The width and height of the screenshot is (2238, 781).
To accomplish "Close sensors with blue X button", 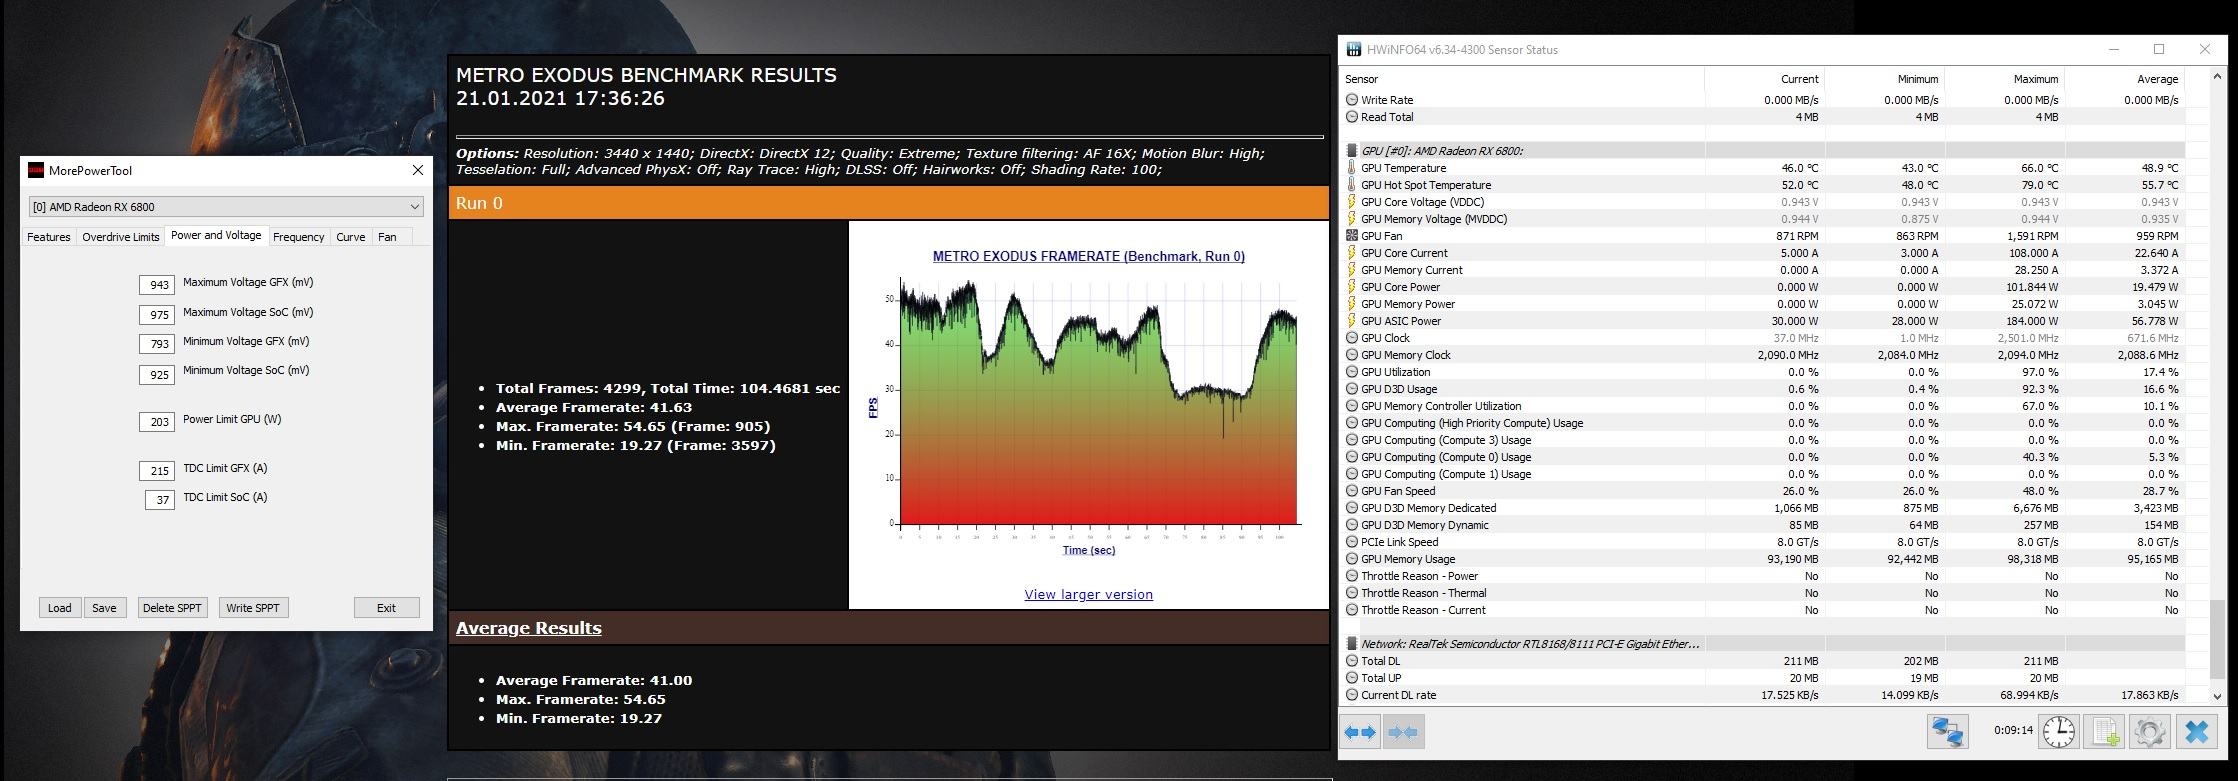I will pyautogui.click(x=2196, y=732).
